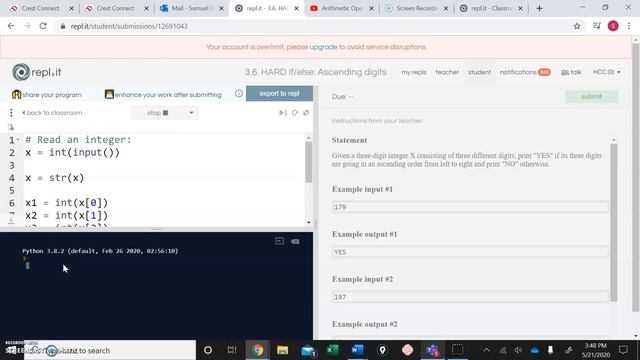Open the Mail app from the taskbar
The image size is (640, 360).
[x=308, y=350]
